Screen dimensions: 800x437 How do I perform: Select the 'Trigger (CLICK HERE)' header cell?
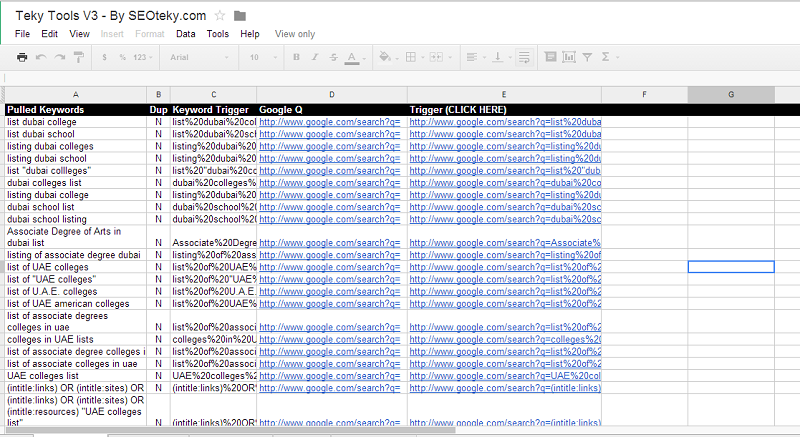[x=505, y=110]
